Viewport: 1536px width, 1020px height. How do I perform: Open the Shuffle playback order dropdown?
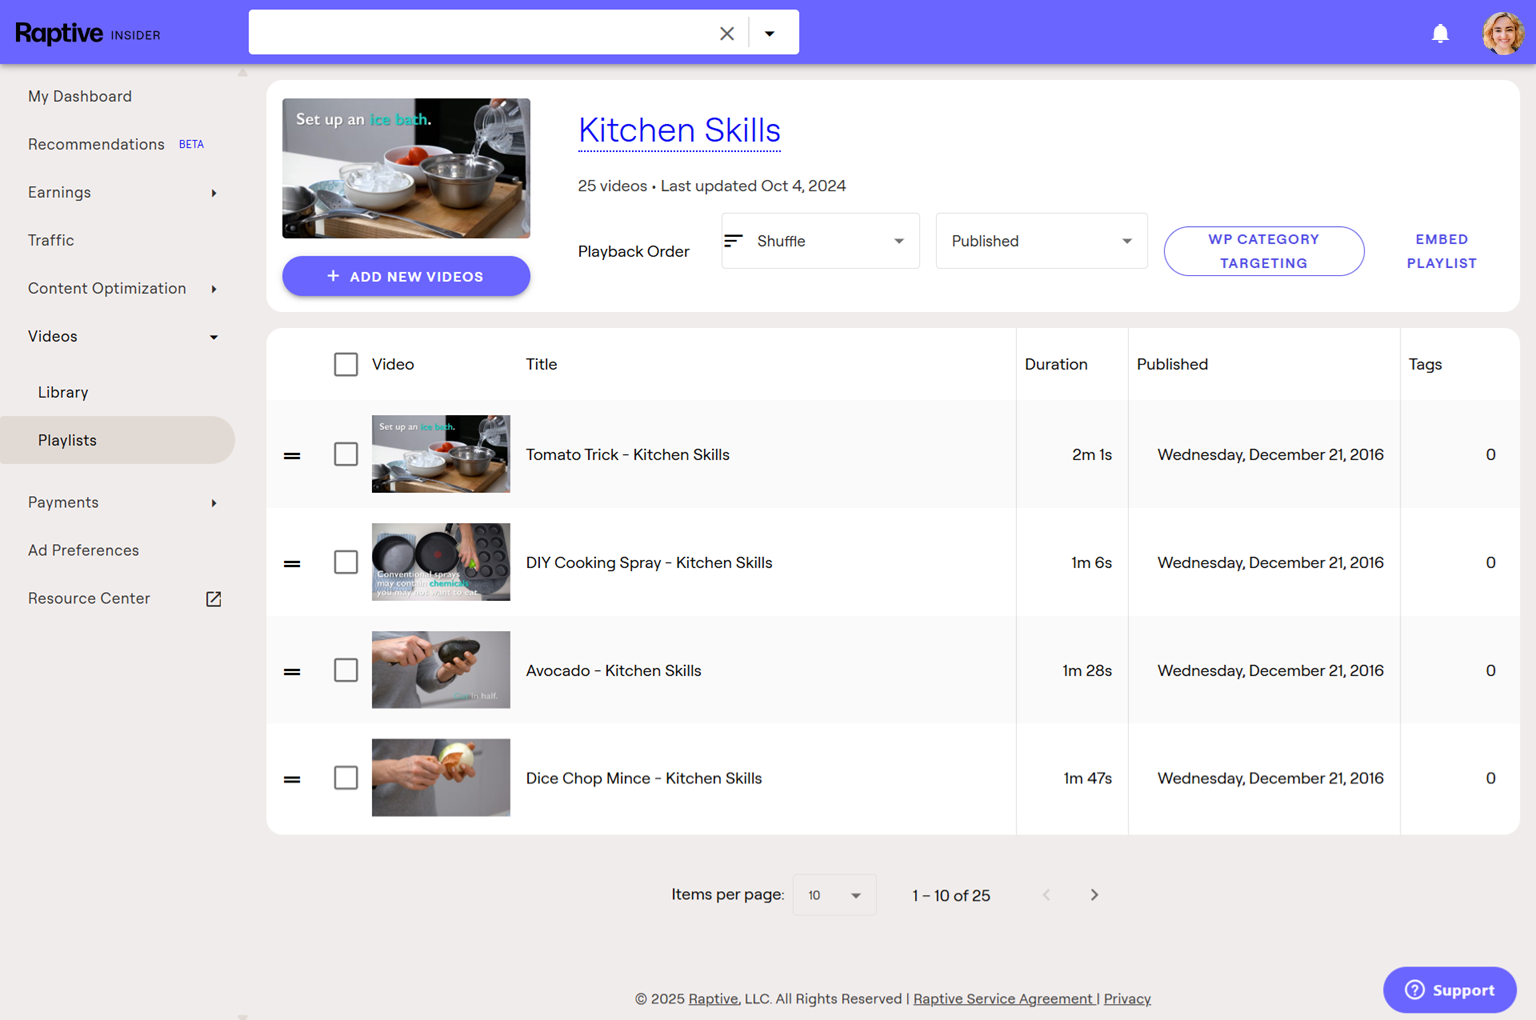[x=820, y=241]
